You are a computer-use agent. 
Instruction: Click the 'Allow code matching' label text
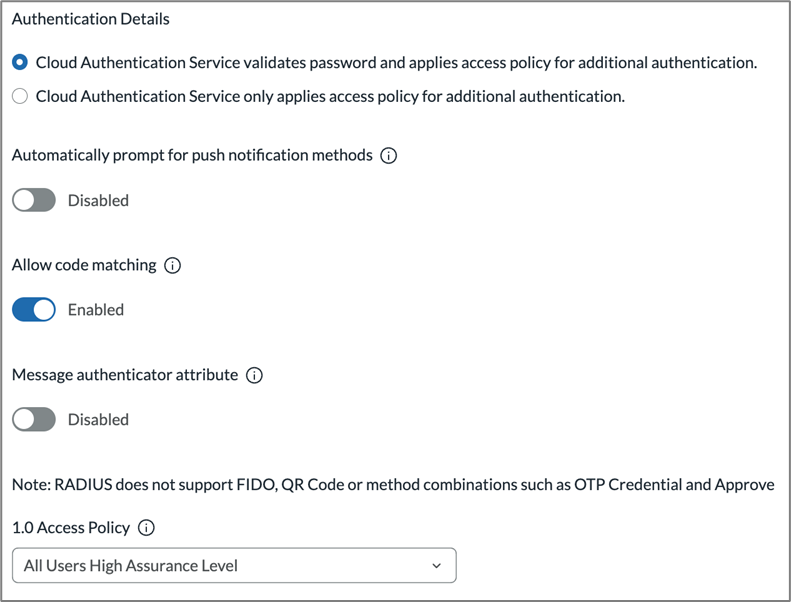point(84,266)
